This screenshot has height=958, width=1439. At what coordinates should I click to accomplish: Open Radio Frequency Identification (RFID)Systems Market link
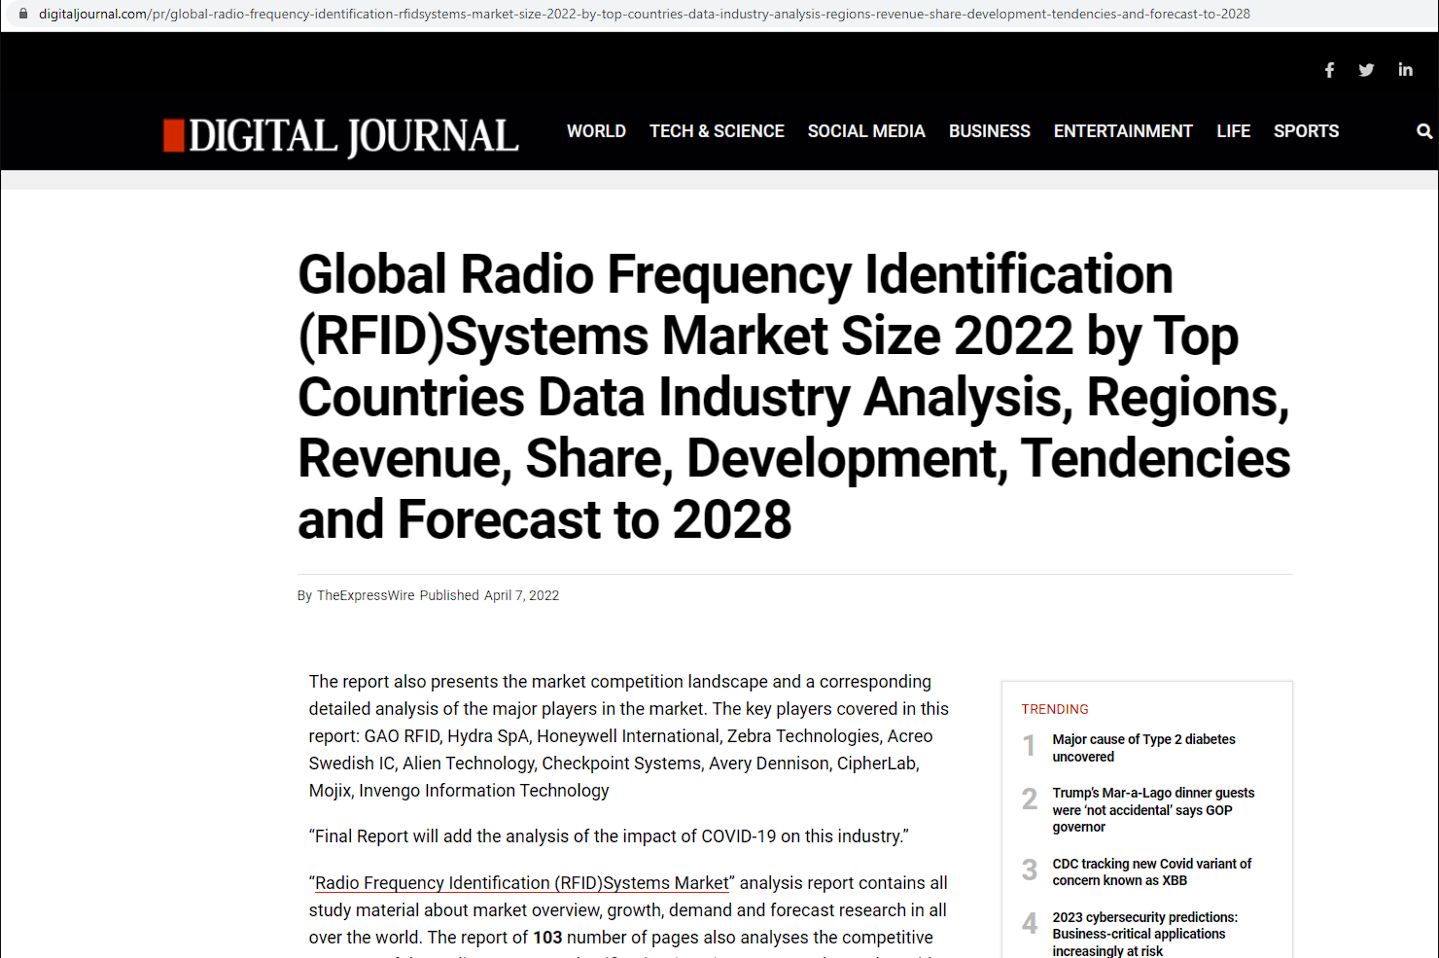pyautogui.click(x=522, y=883)
